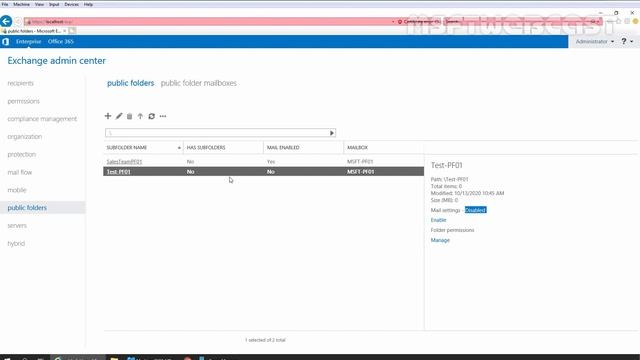
Task: Click the delete trash icon
Action: pyautogui.click(x=129, y=116)
